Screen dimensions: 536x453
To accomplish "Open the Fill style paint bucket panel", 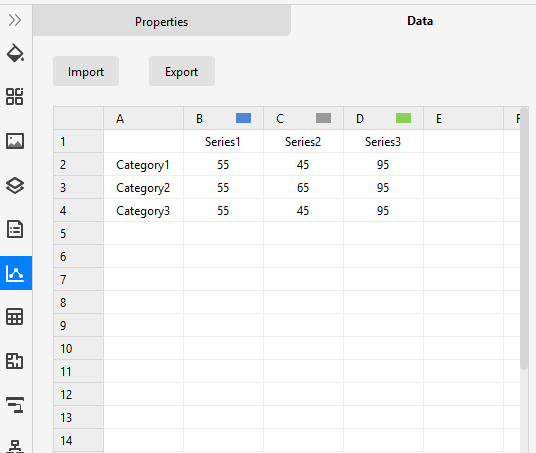I will pos(15,53).
